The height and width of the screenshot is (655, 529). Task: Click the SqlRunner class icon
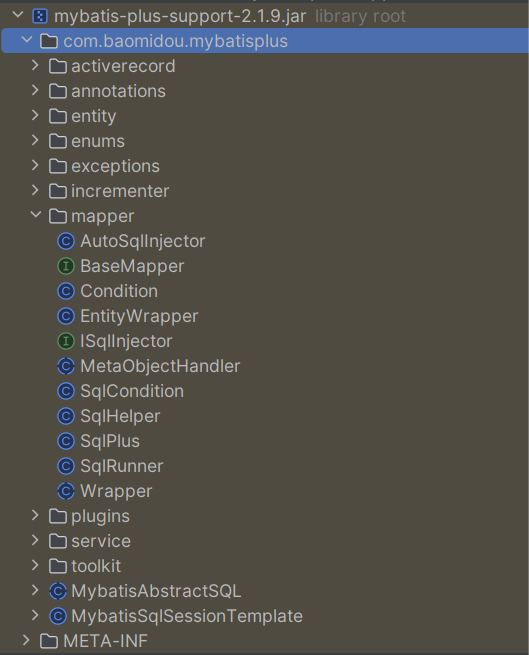point(66,466)
